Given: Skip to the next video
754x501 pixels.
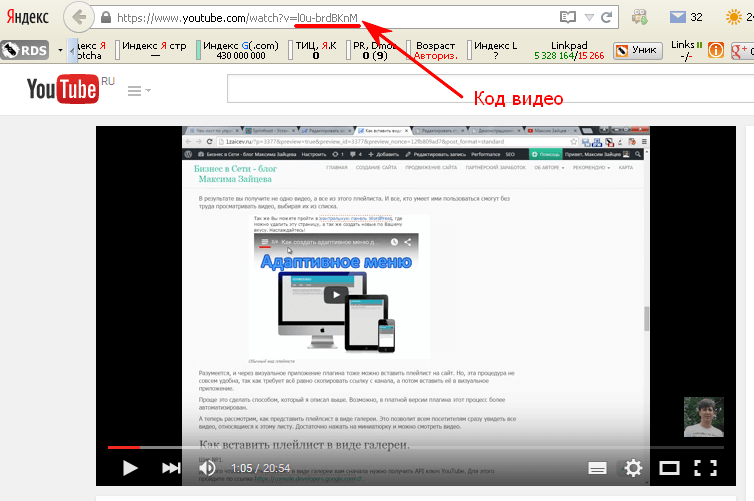Looking at the screenshot, I should pyautogui.click(x=171, y=468).
